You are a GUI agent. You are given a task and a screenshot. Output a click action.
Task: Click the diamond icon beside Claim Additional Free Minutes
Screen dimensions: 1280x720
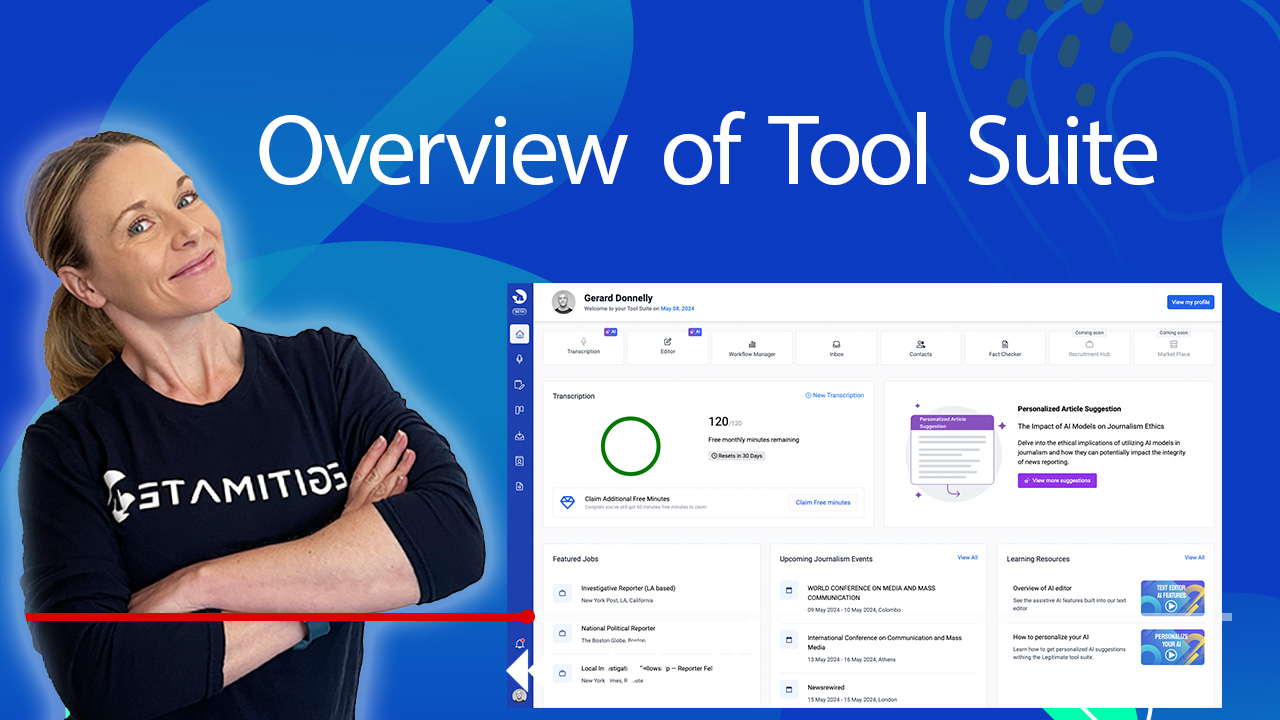568,502
